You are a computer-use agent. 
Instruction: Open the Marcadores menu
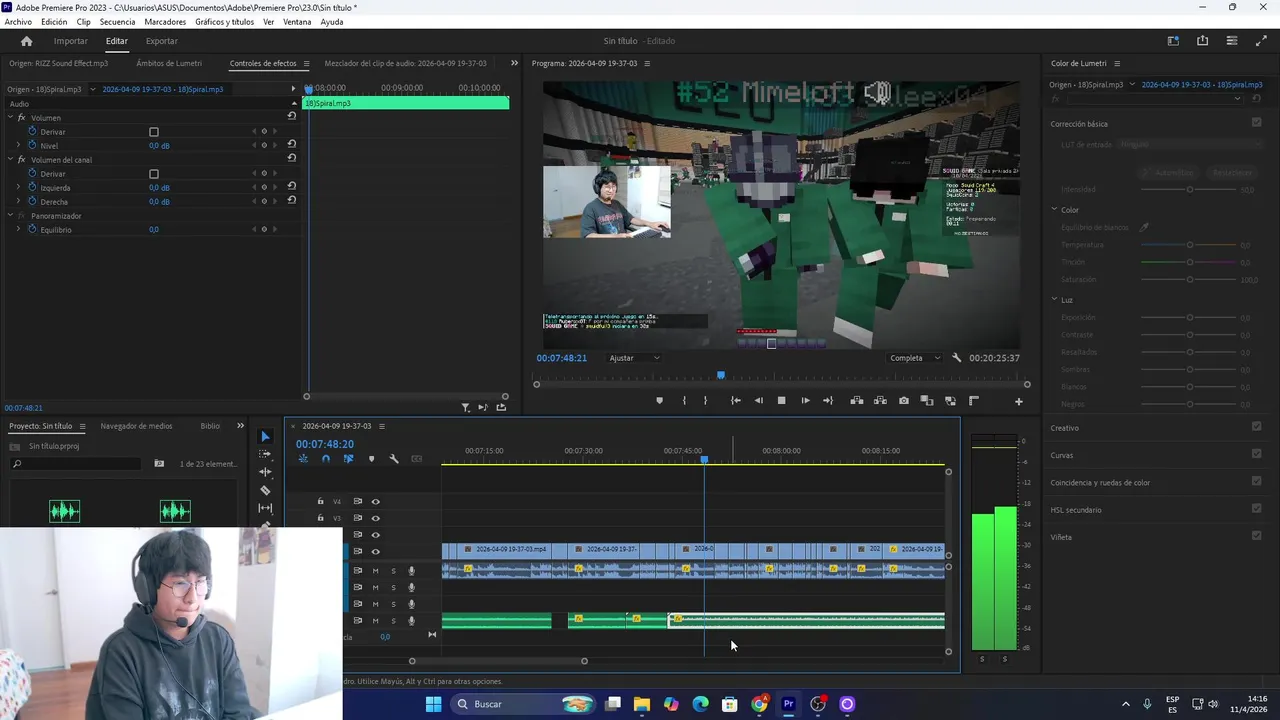[x=165, y=22]
